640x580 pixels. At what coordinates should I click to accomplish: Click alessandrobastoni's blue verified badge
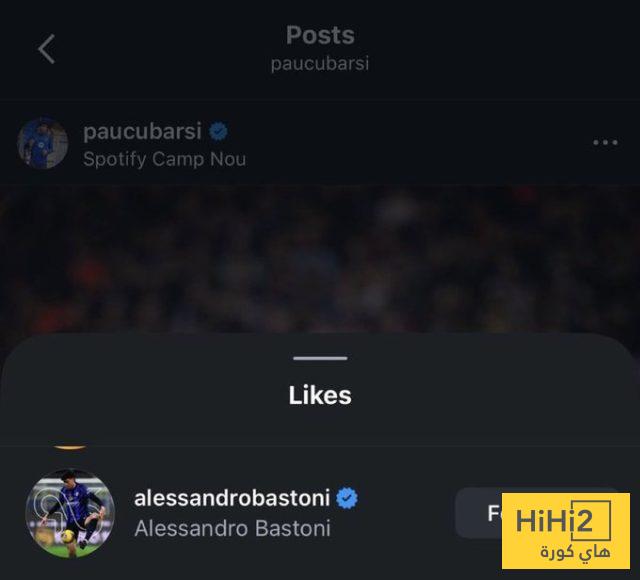pos(347,498)
